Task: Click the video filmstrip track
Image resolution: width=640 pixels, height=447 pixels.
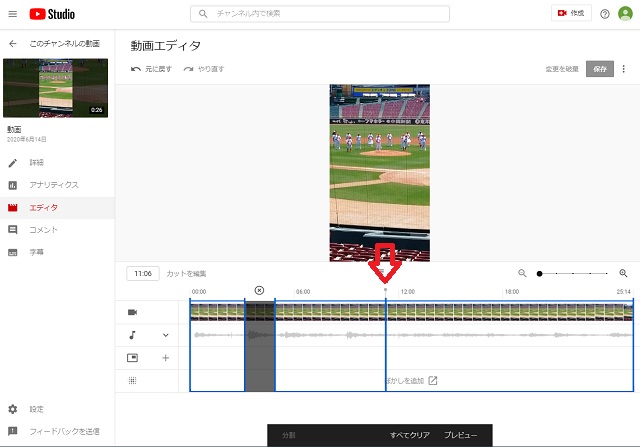Action: click(411, 312)
